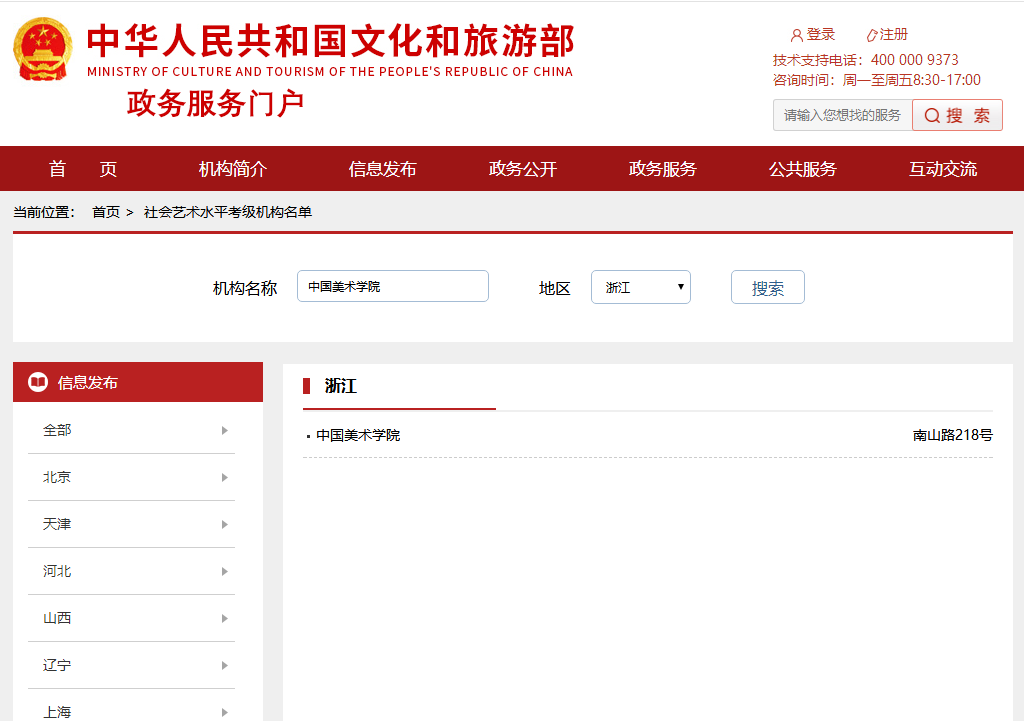
Task: Click arrow next to 辽宁
Action: click(224, 665)
